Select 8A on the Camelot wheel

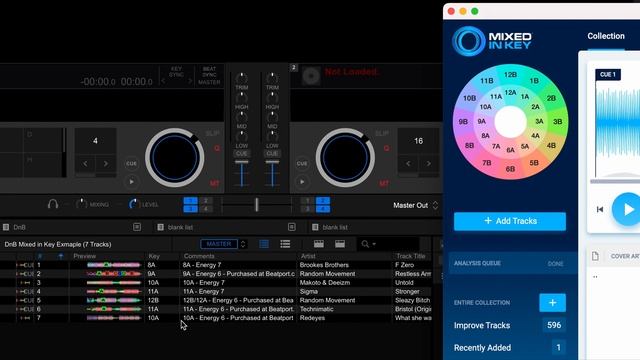485,136
